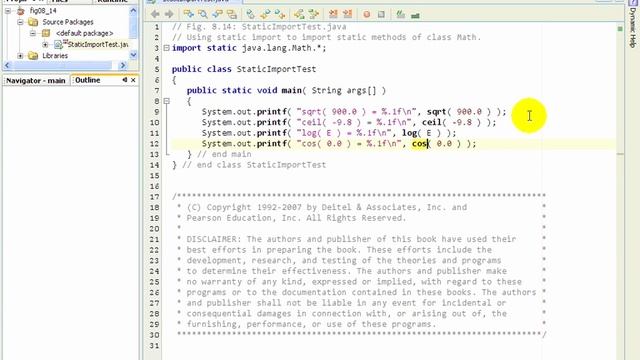This screenshot has width=640, height=360.
Task: Click the Find Next Occurrence icon
Action: tap(217, 14)
